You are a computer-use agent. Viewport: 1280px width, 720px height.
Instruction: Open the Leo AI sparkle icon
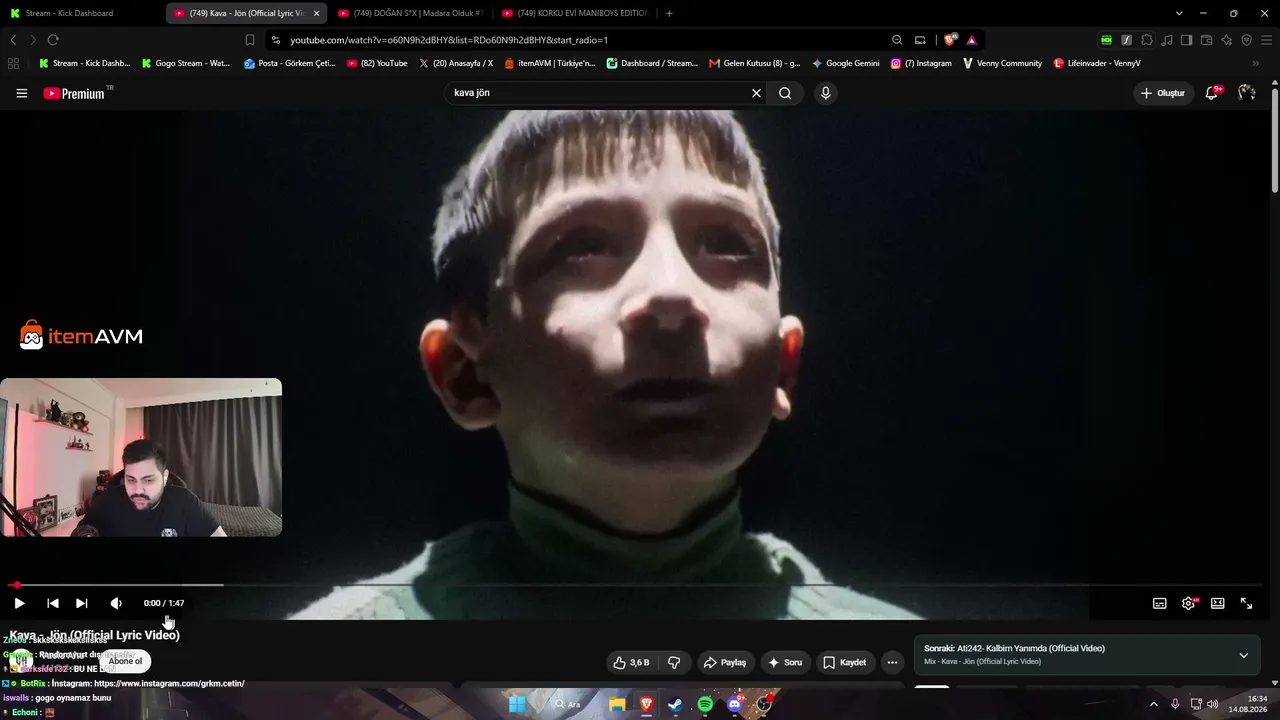[x=1227, y=40]
